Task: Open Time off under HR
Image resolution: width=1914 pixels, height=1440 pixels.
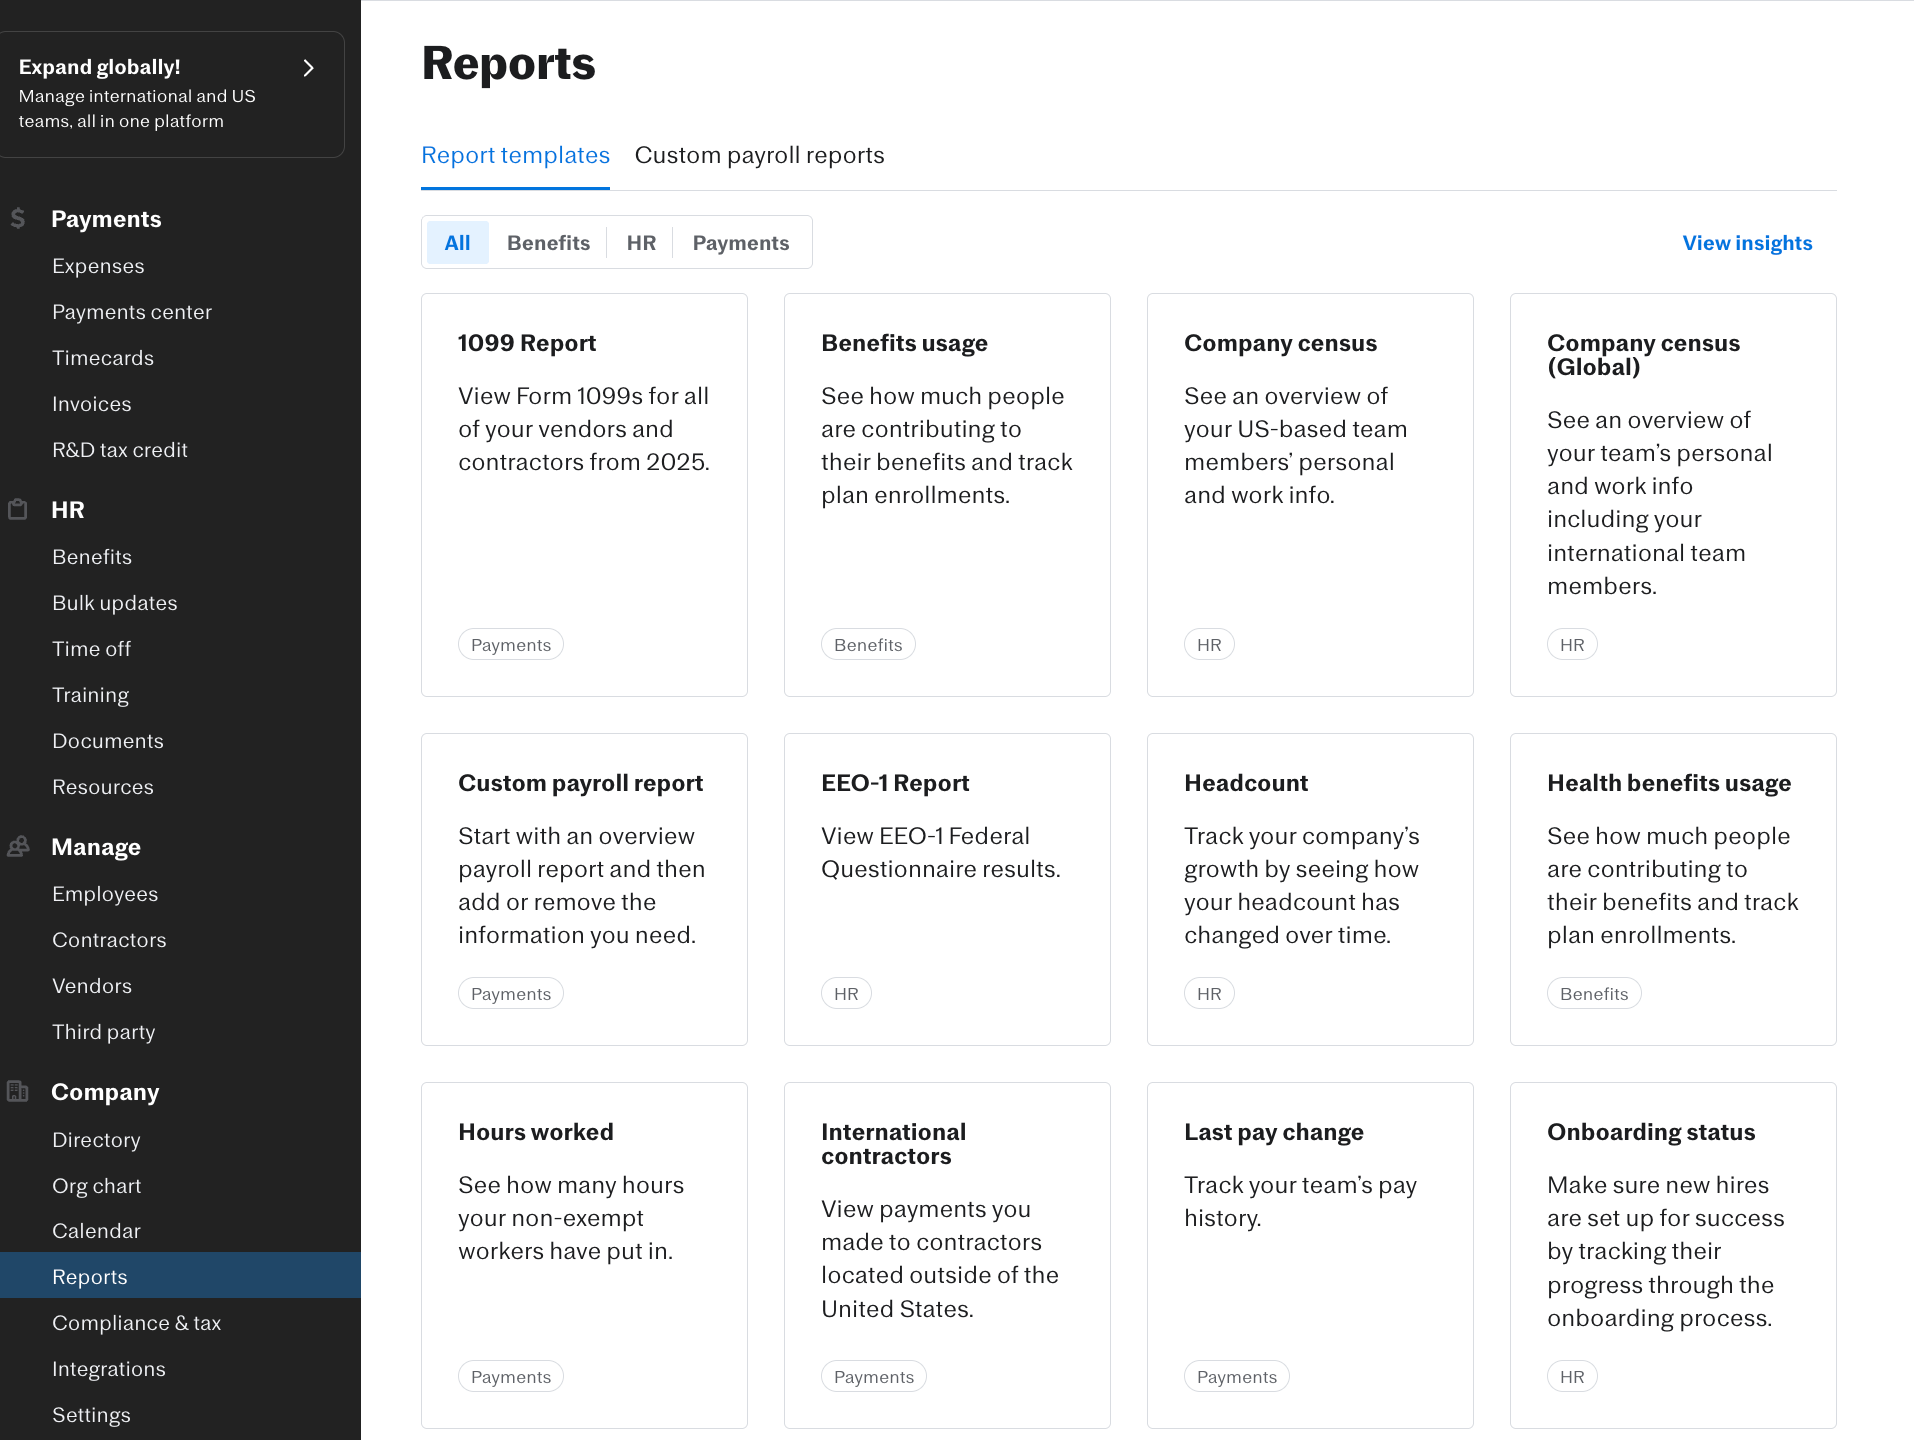Action: pos(91,648)
